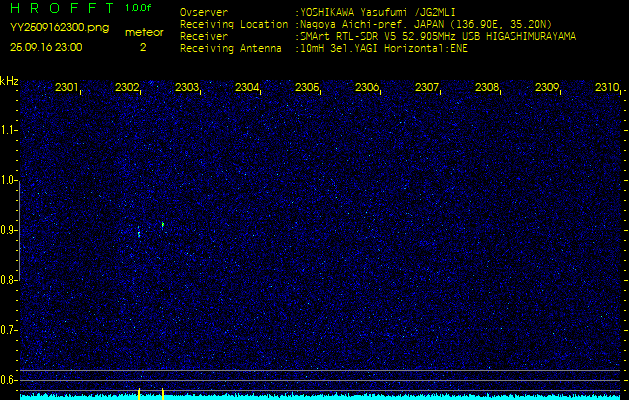The height and width of the screenshot is (400, 629).
Task: Click the 2307 time marker
Action: tap(426, 87)
